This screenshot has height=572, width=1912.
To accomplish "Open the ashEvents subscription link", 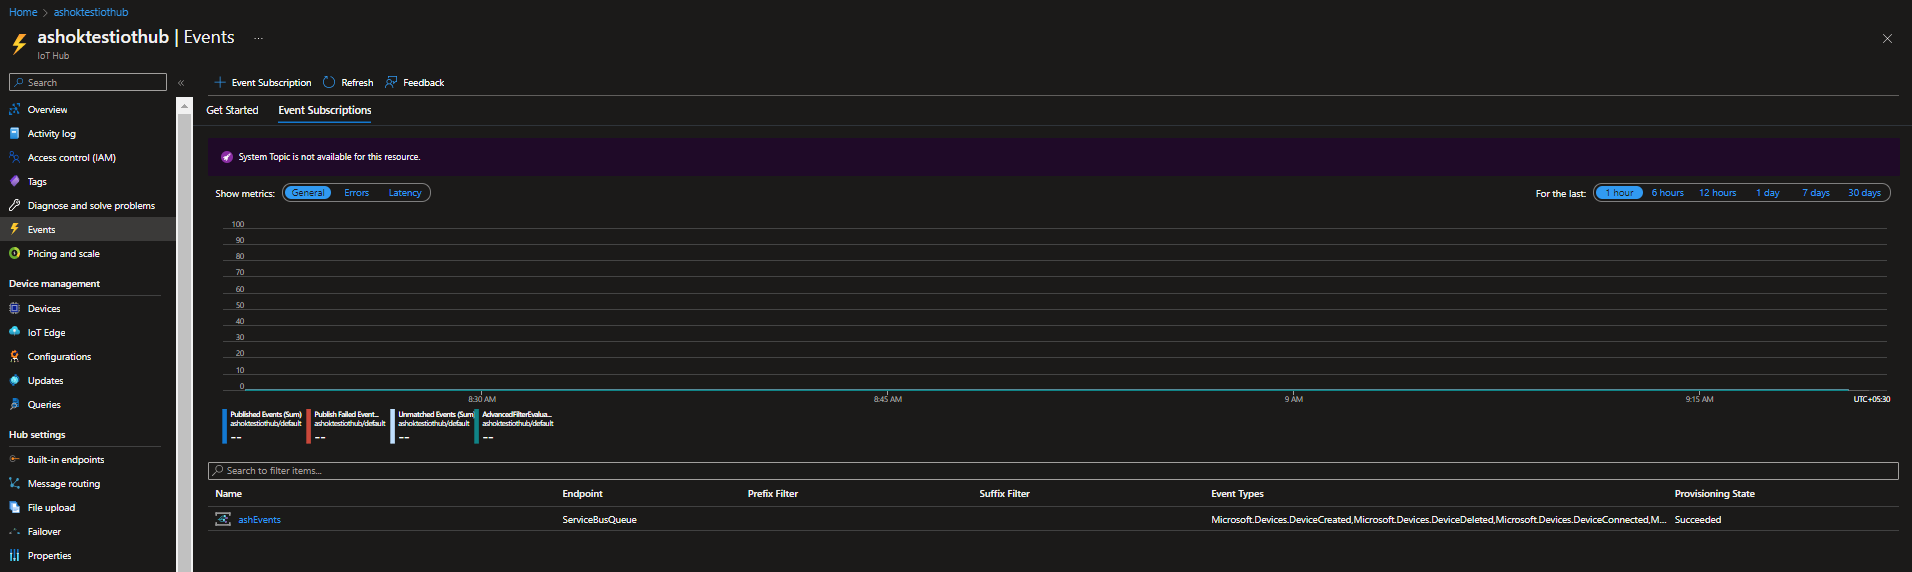I will [259, 520].
